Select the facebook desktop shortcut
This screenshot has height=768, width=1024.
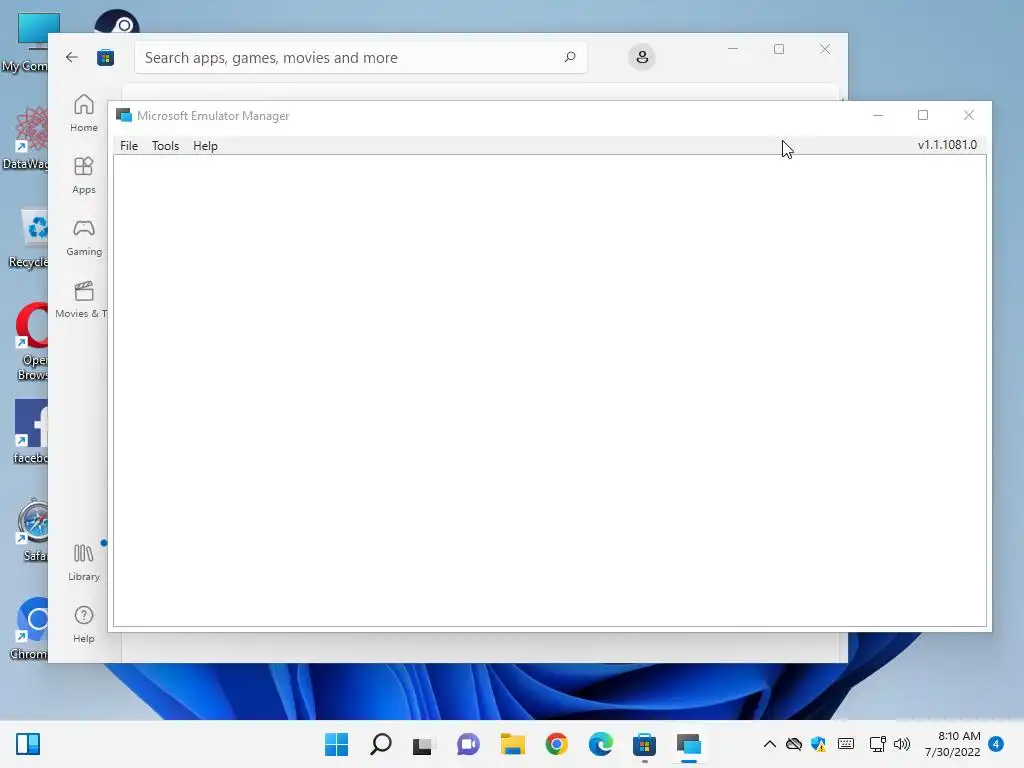[31, 432]
